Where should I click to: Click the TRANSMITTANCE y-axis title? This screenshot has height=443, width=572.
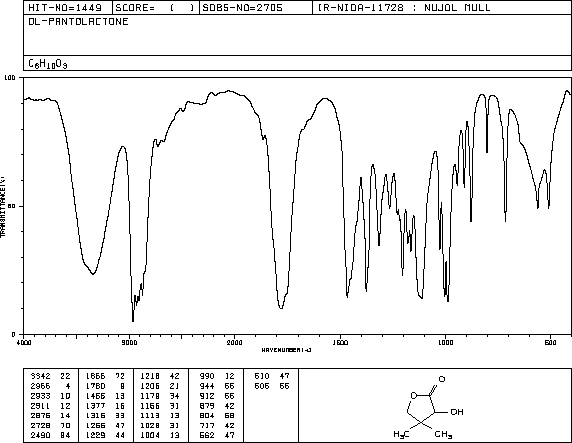pyautogui.click(x=3, y=206)
